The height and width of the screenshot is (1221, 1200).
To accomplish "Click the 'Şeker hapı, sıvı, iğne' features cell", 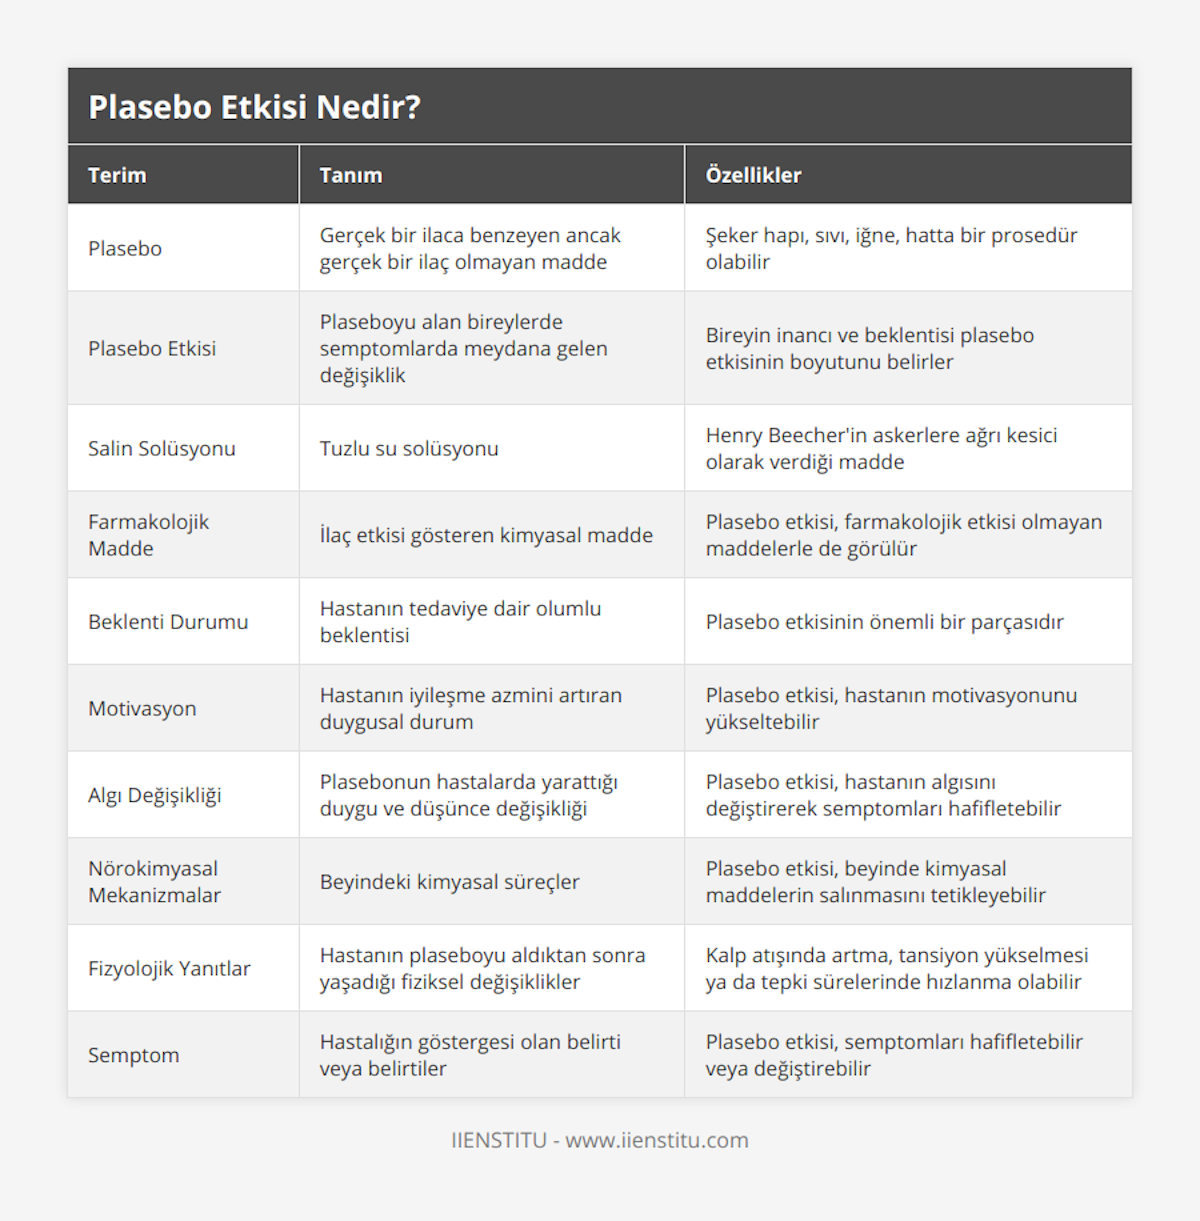I will click(x=891, y=248).
